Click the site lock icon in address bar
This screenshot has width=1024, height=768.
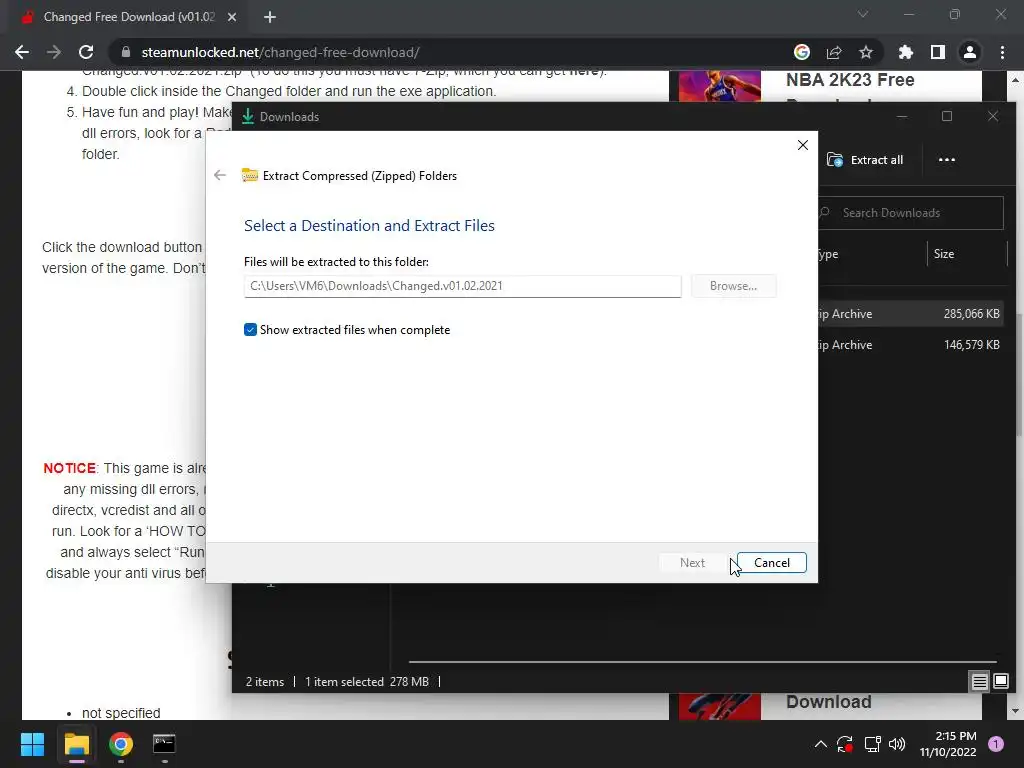tap(126, 52)
